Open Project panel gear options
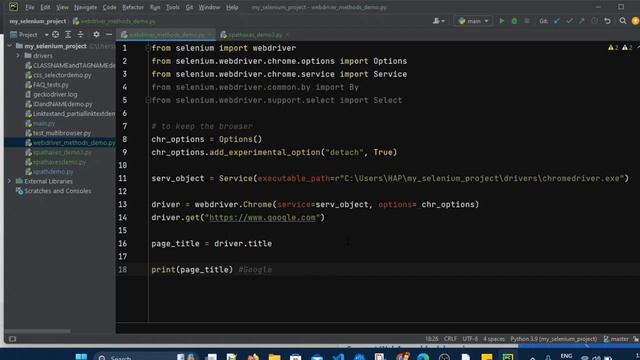Image resolution: width=640 pixels, height=360 pixels. pos(96,35)
